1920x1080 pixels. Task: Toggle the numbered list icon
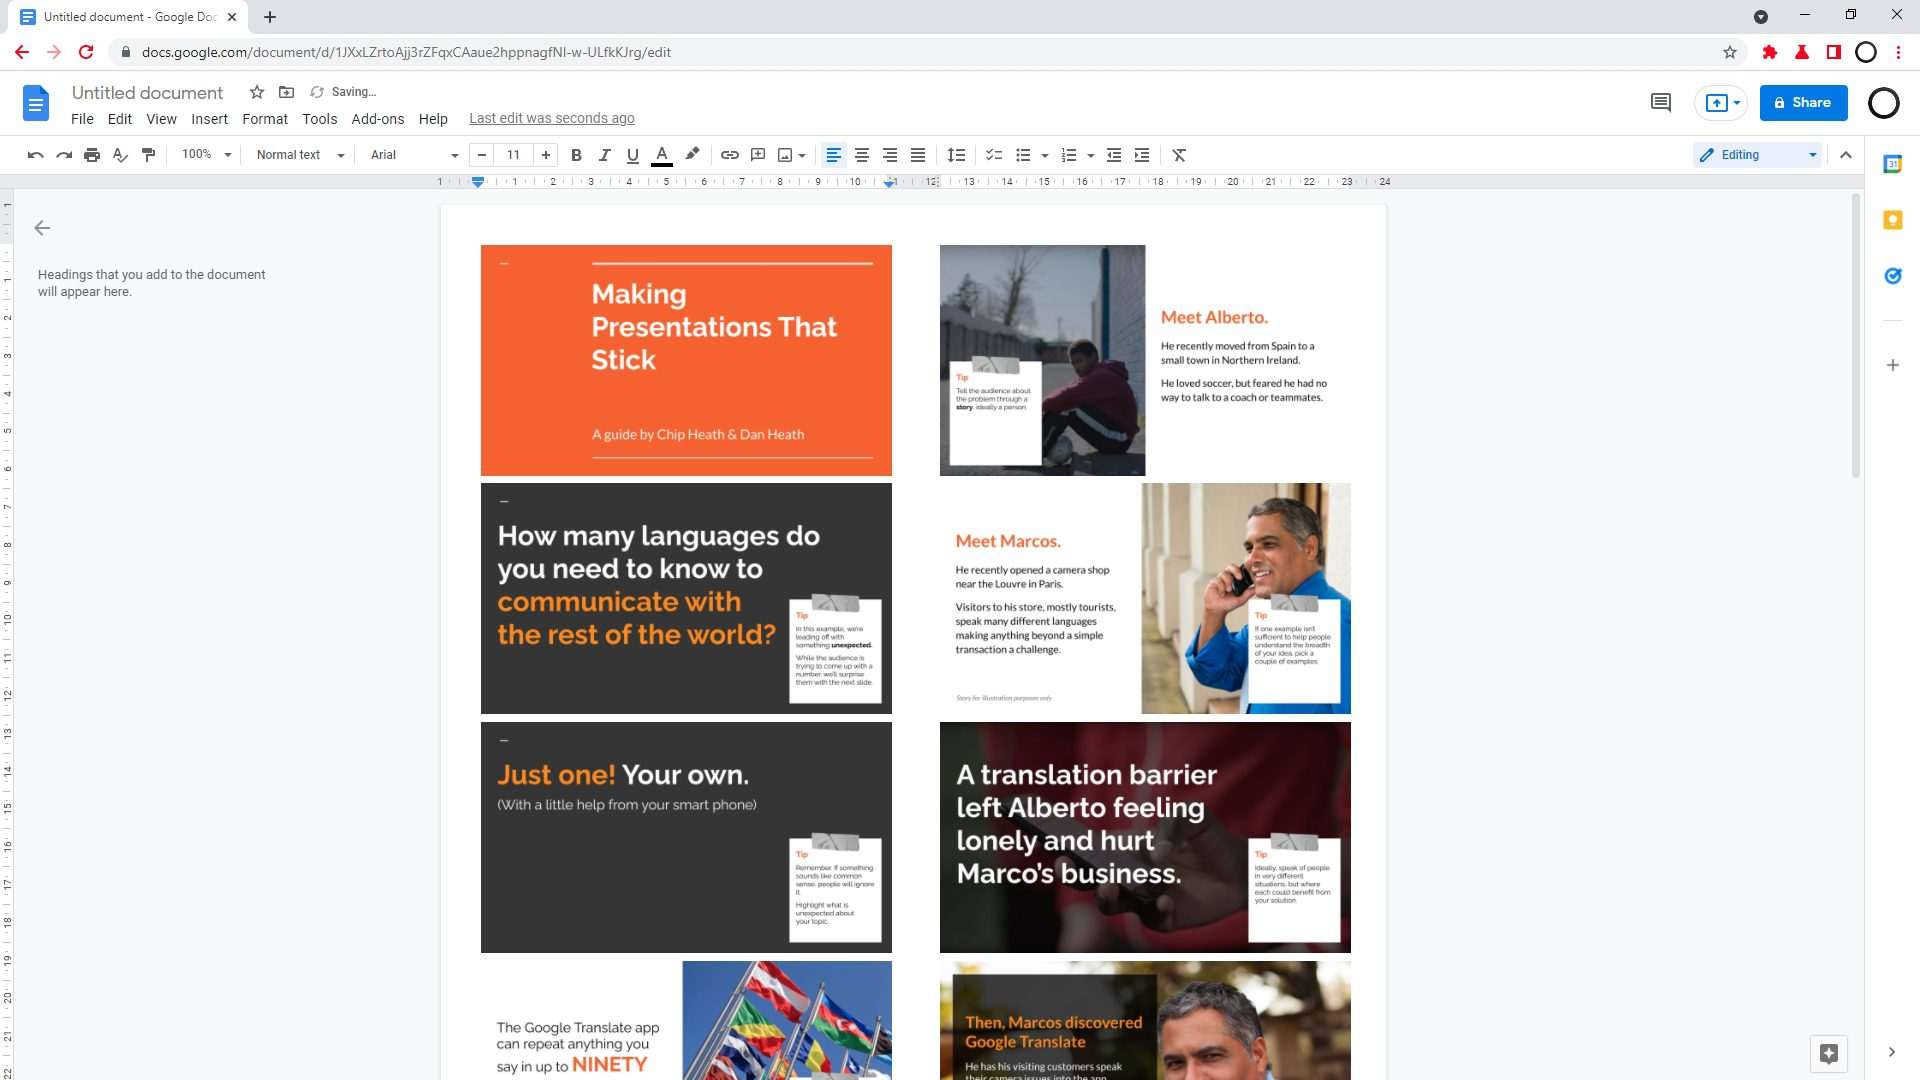(x=1067, y=154)
